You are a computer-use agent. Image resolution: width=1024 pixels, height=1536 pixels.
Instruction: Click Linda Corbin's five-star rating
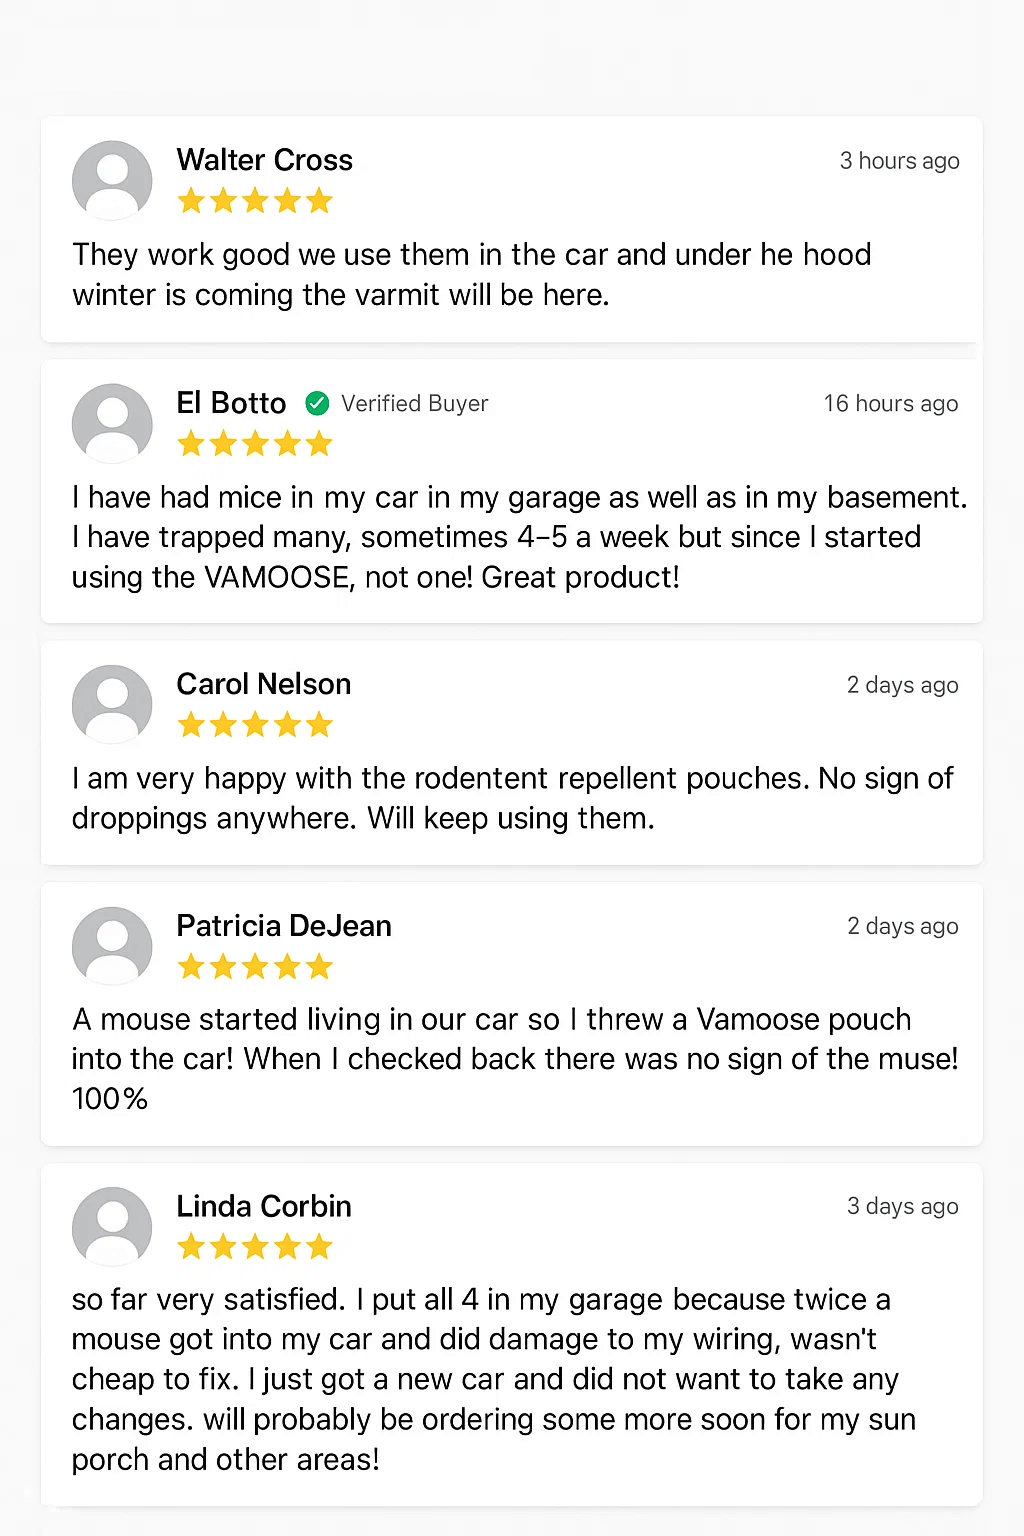255,1247
